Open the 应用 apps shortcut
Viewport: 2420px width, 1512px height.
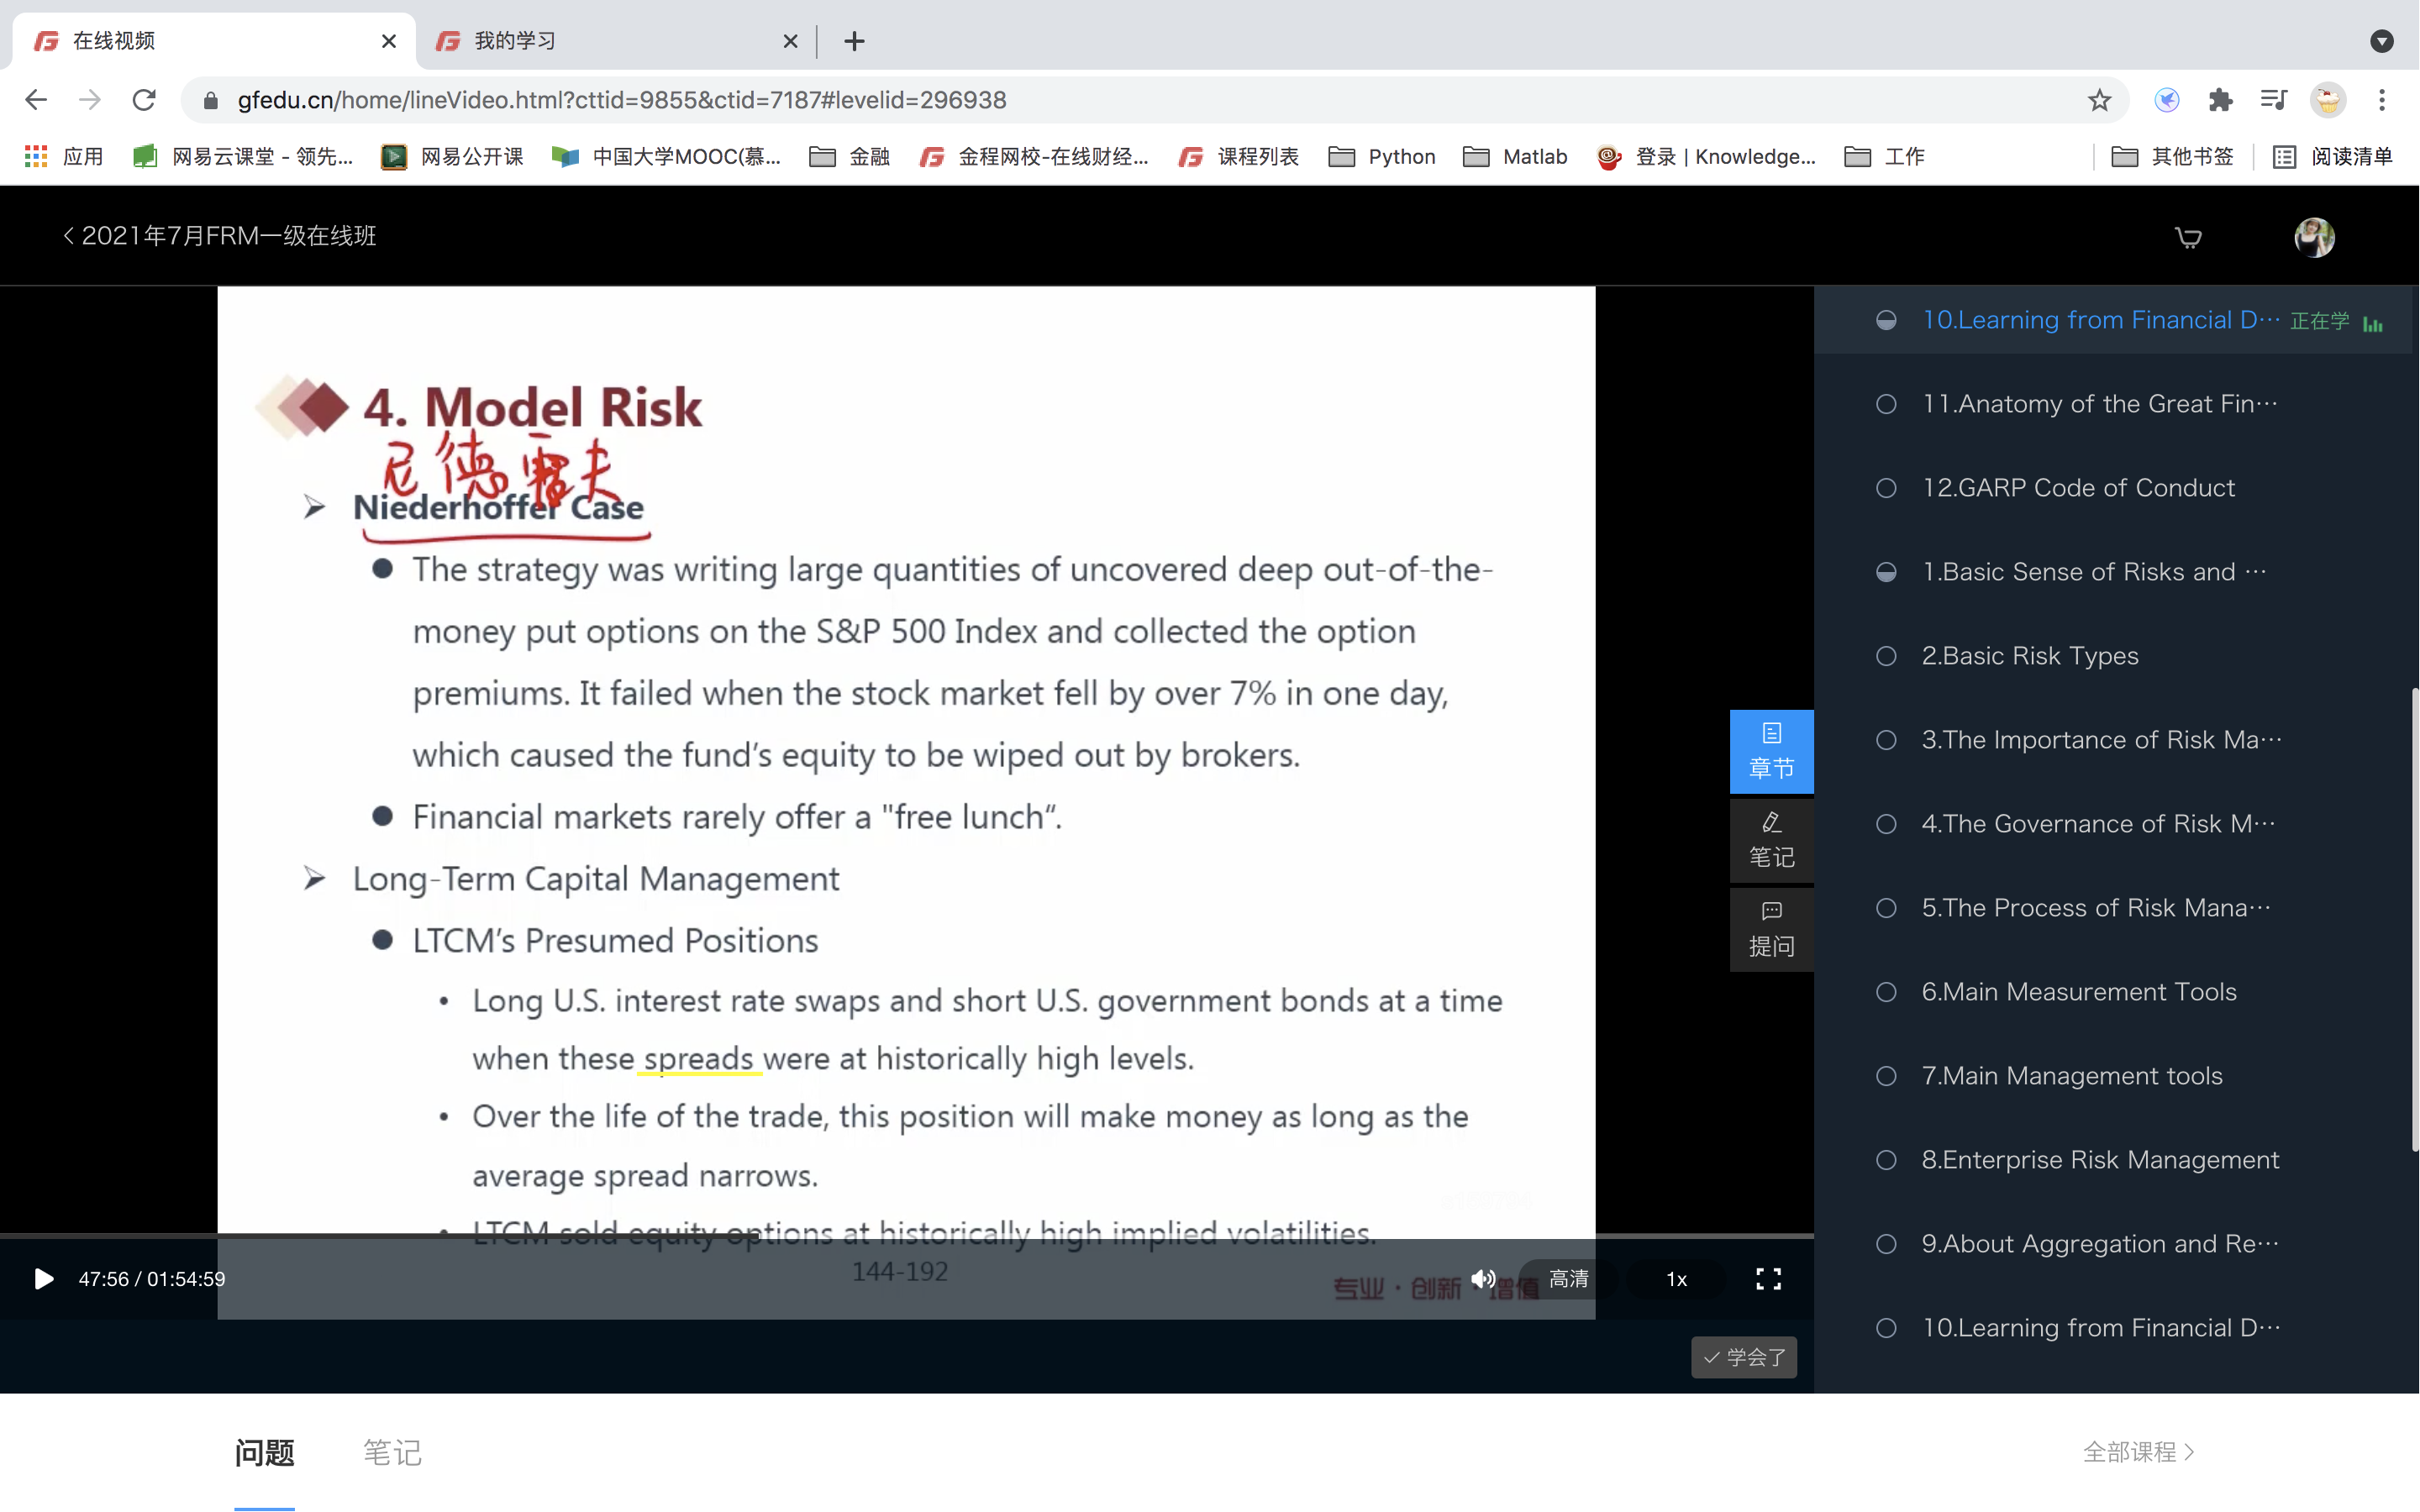point(64,157)
